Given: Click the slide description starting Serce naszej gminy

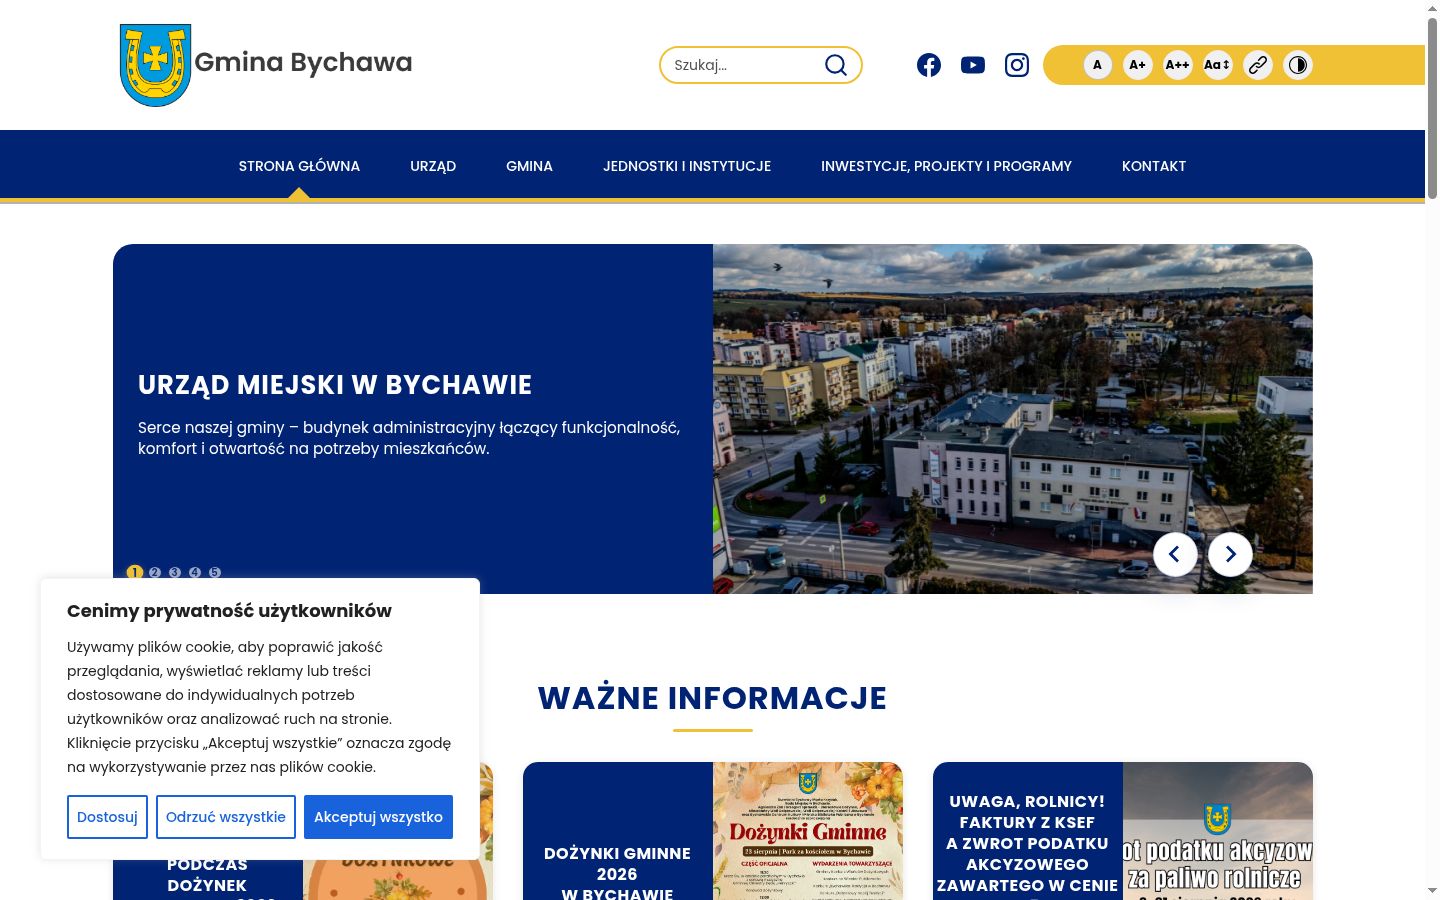Looking at the screenshot, I should click(x=409, y=438).
